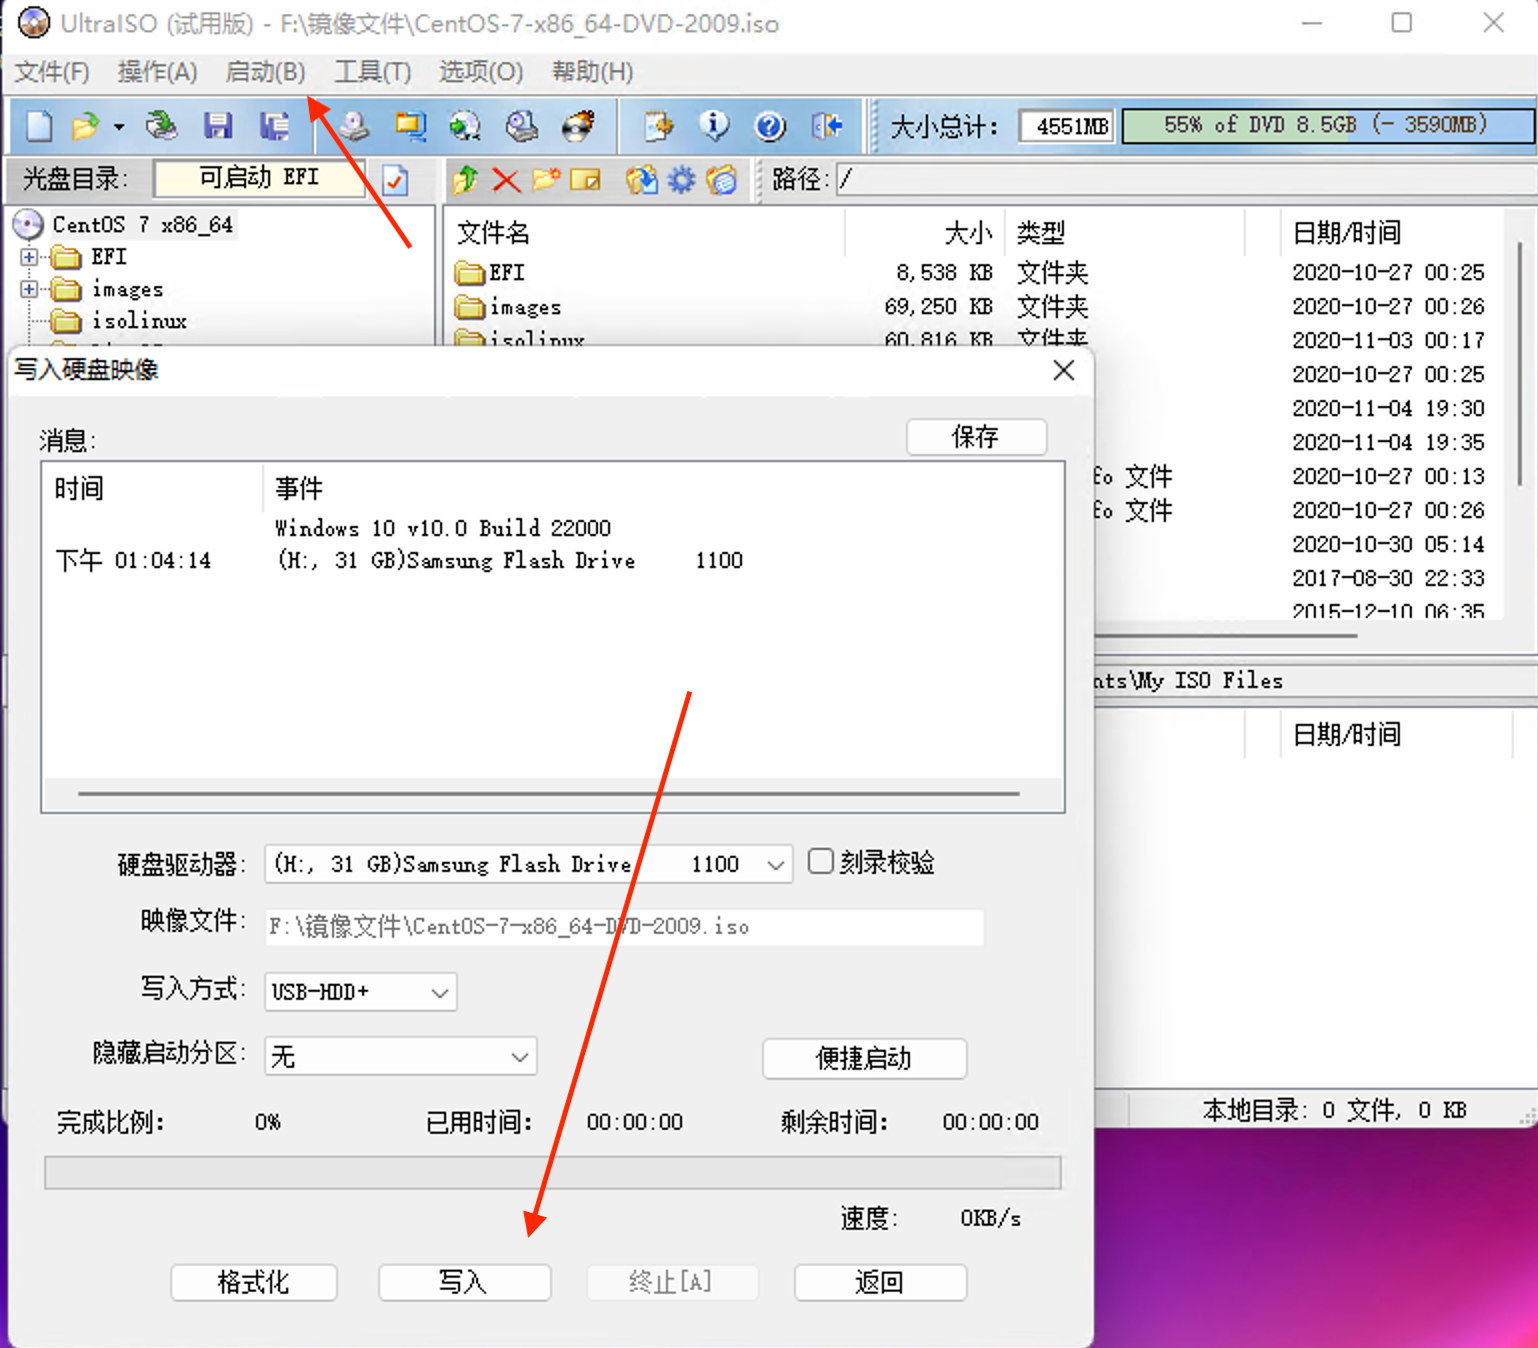The height and width of the screenshot is (1348, 1538).
Task: Open the 选项(O) menu
Action: point(480,72)
